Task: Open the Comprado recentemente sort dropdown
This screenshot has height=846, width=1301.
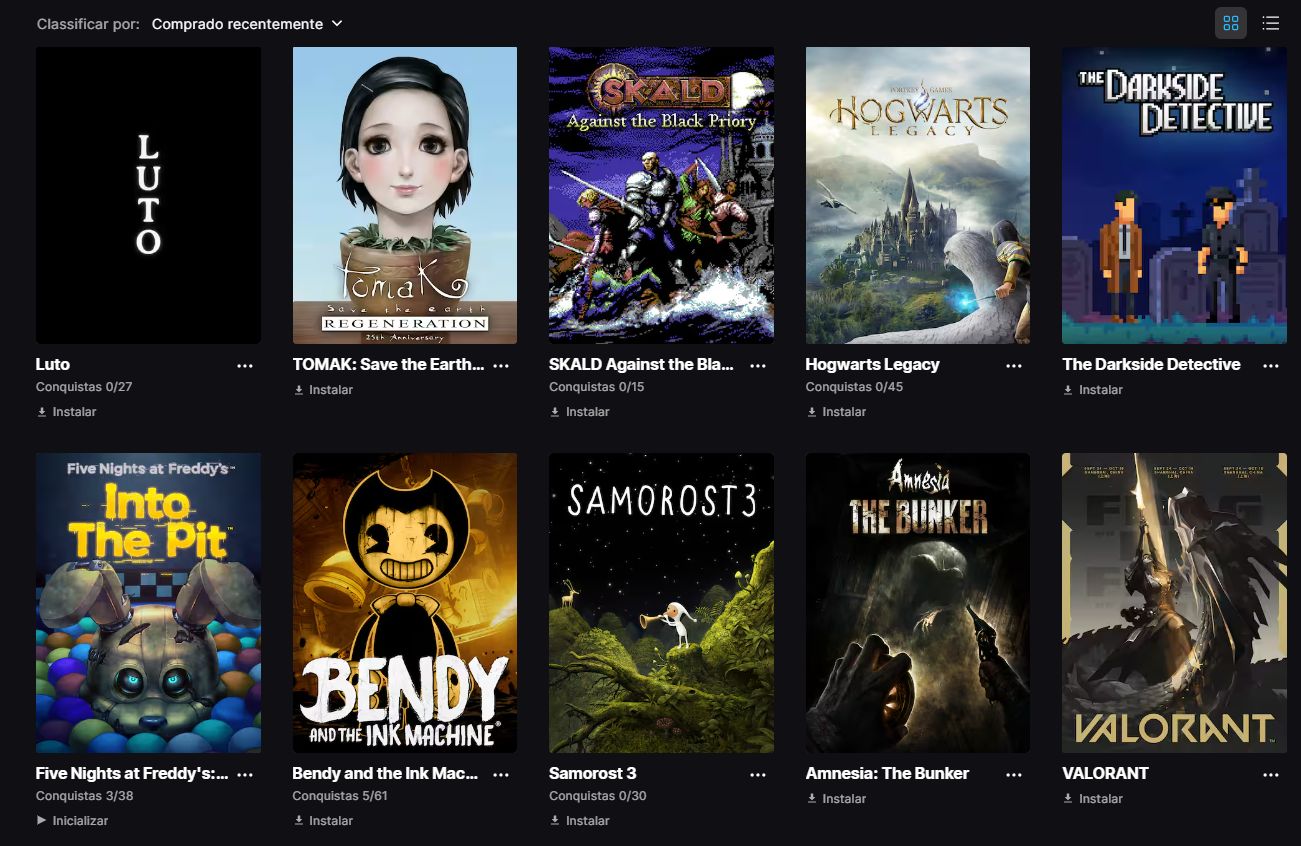Action: point(247,23)
